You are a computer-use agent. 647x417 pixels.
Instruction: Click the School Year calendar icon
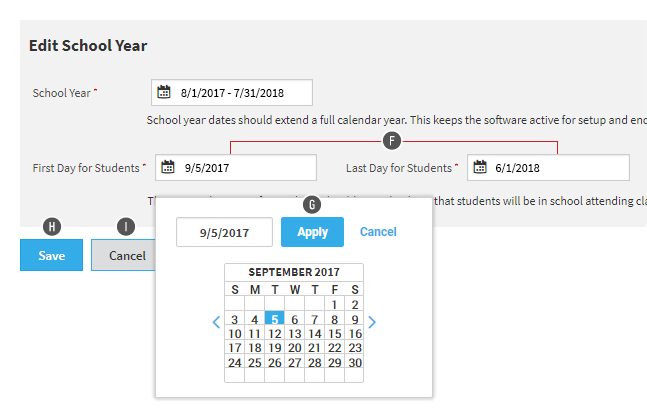point(163,93)
